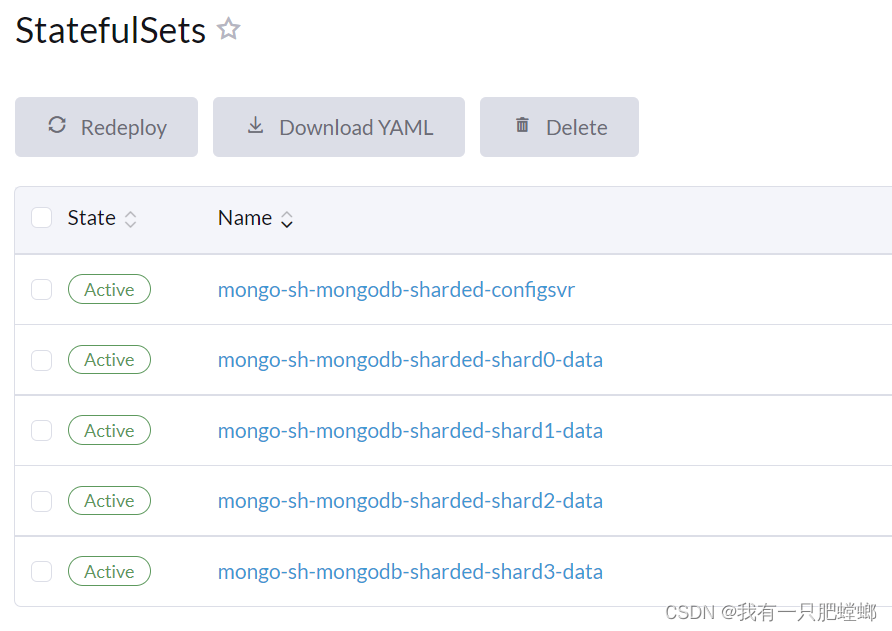Open mongo-sh-mongodb-sharded-shard2-data link
The height and width of the screenshot is (631, 892).
point(410,501)
